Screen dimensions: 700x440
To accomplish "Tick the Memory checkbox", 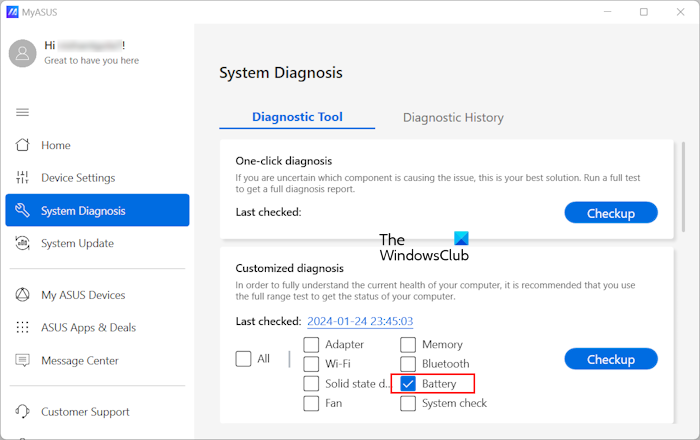I will [408, 344].
